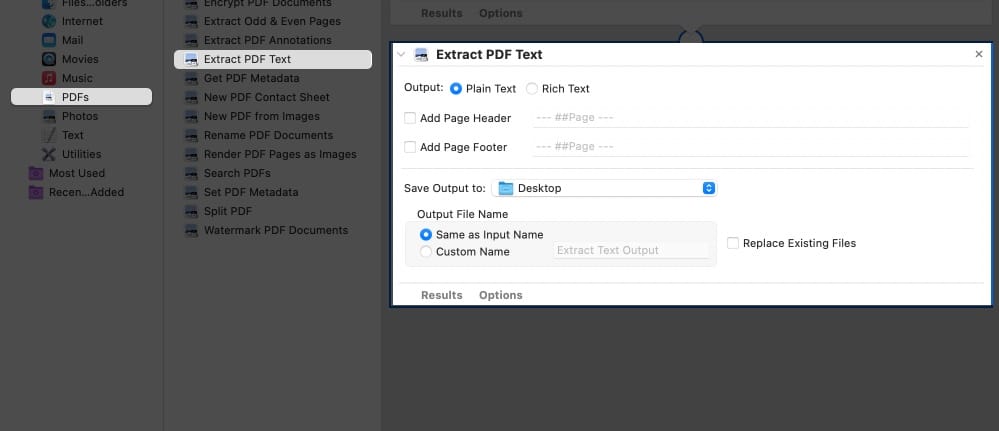Select the Utilities library label
999x431 pixels.
tap(82, 154)
